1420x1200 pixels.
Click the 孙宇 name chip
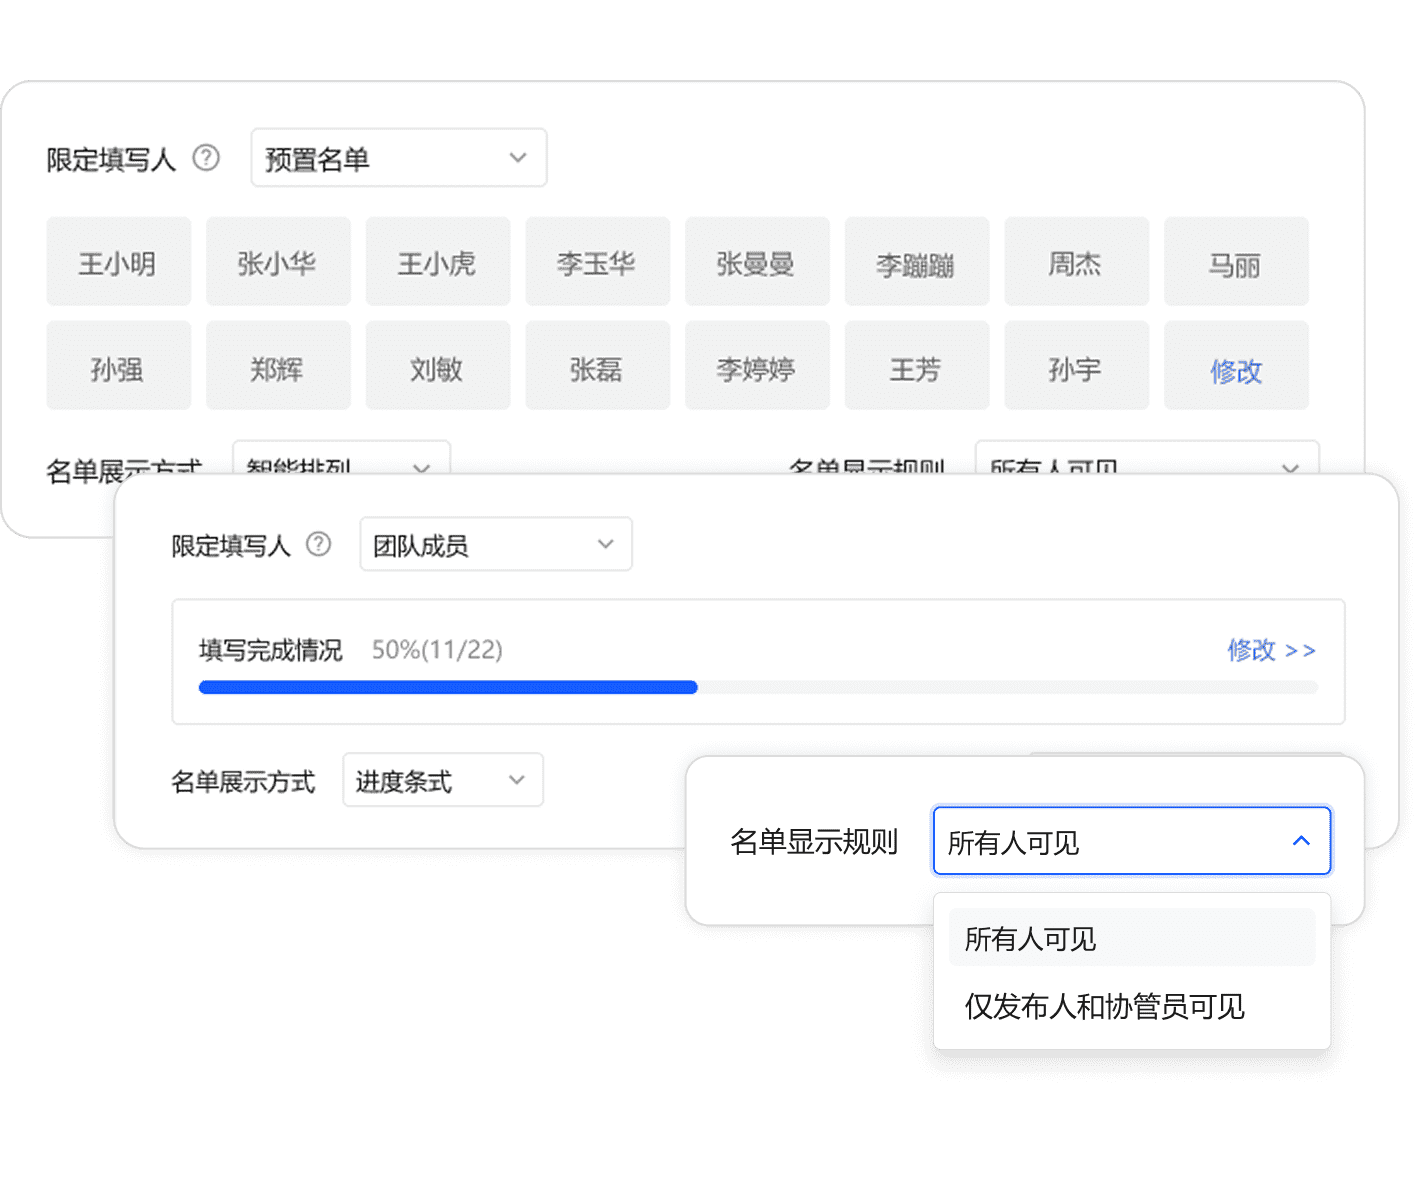pos(1076,368)
